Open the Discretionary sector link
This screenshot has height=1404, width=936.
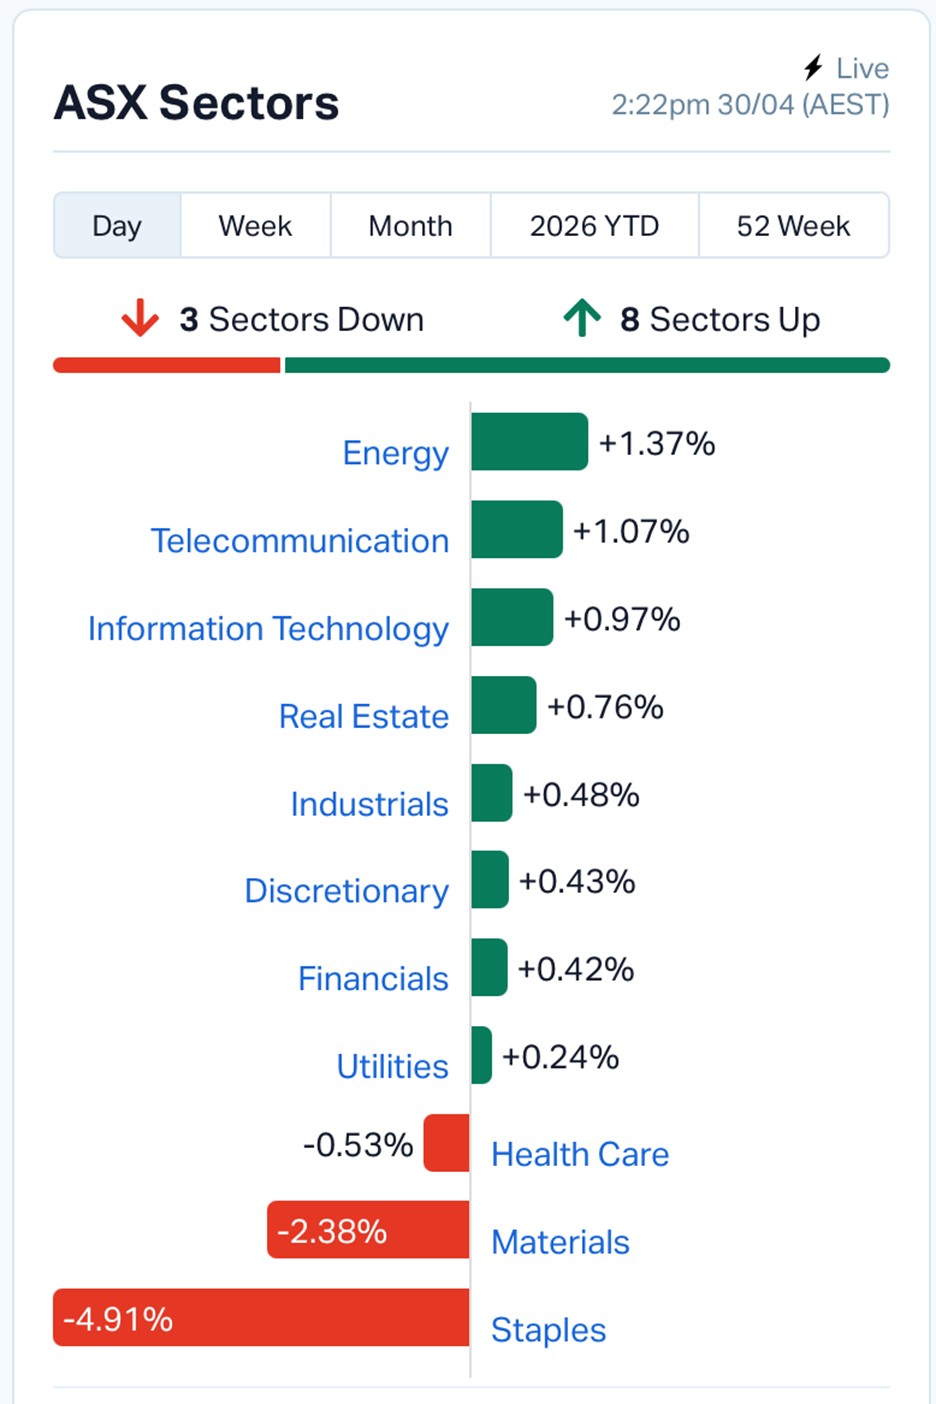(346, 891)
